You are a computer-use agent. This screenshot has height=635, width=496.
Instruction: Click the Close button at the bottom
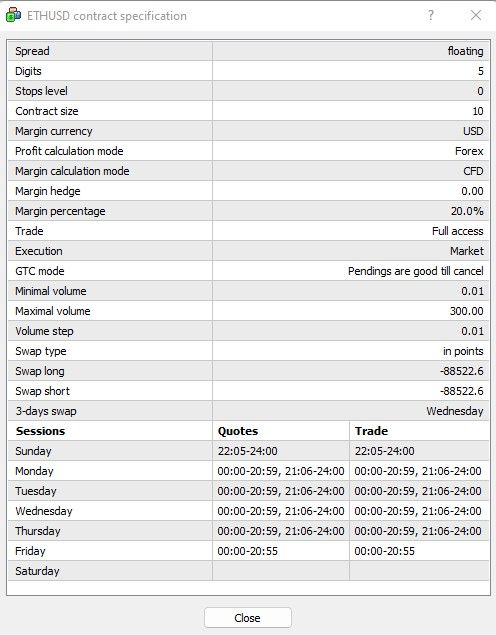point(247,618)
